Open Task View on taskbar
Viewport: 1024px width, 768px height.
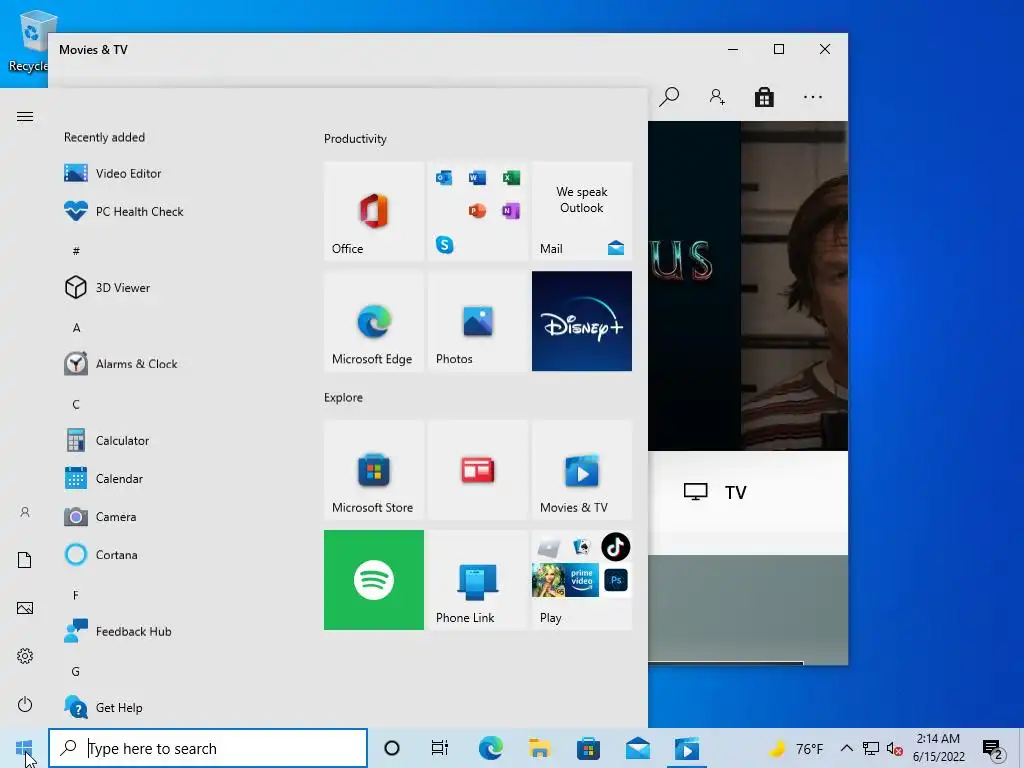point(440,748)
